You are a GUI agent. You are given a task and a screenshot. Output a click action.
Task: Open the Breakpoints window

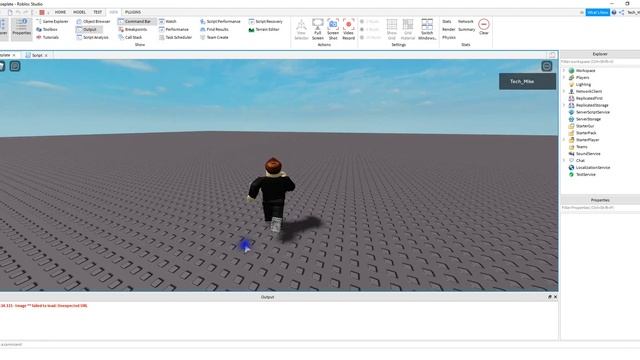(x=133, y=29)
